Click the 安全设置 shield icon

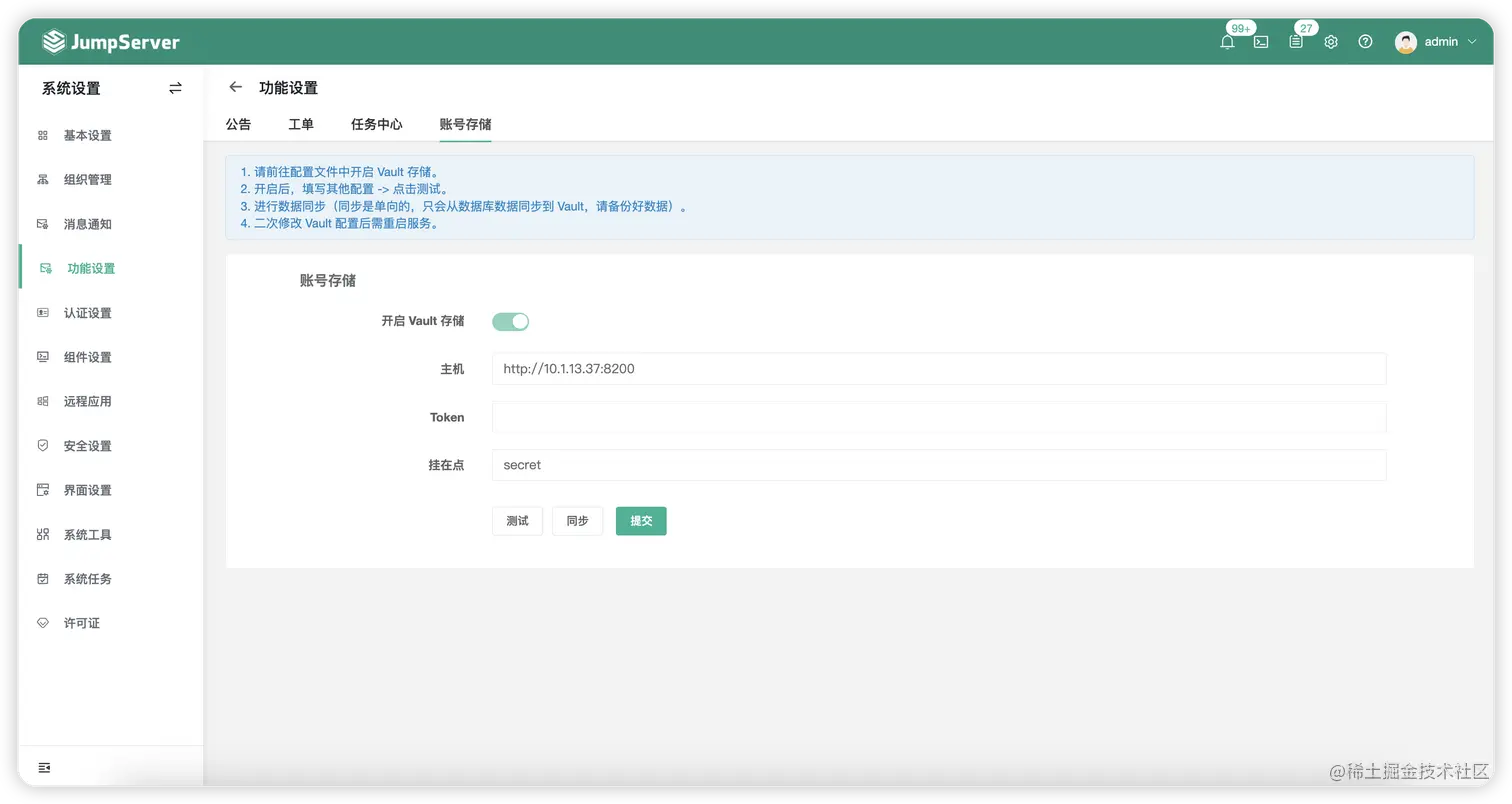pyautogui.click(x=43, y=446)
